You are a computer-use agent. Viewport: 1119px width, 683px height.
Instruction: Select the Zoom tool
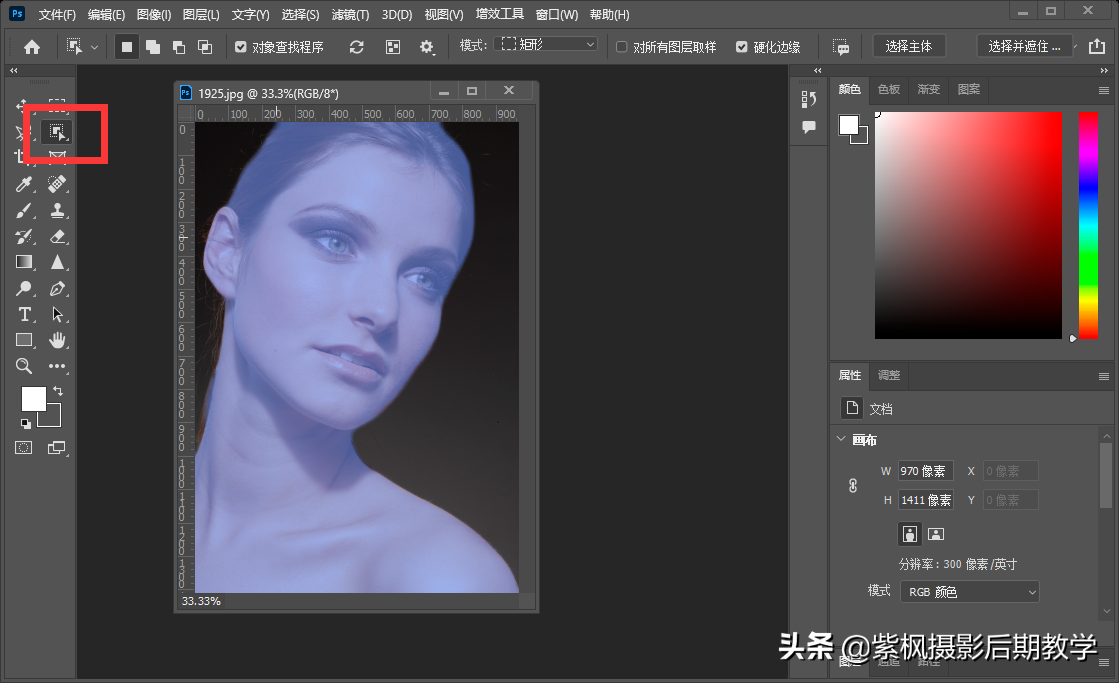(x=24, y=366)
